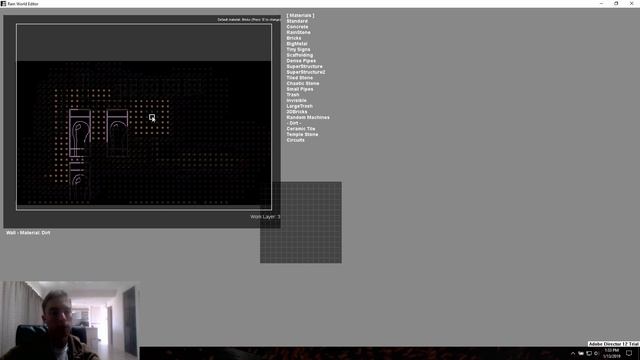The image size is (640, 360).
Task: Click the Rain World Editor title bar icon
Action: coord(3,4)
